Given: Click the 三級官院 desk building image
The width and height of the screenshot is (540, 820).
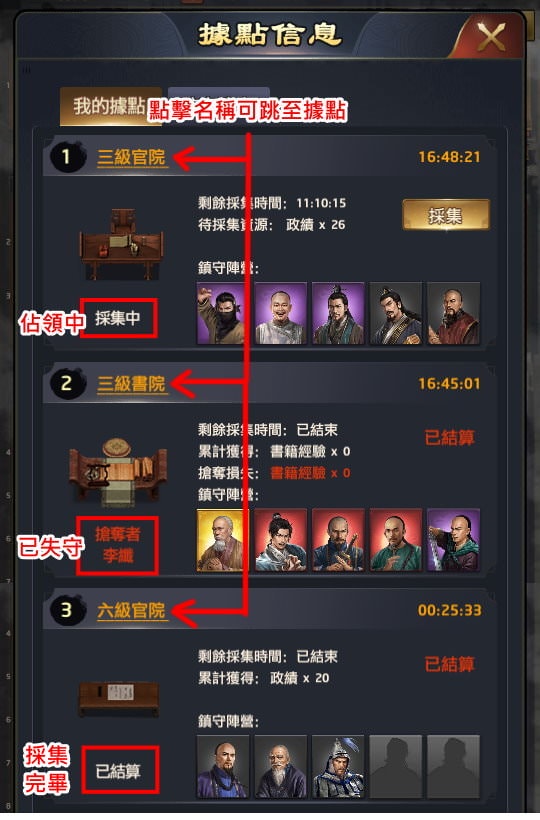Looking at the screenshot, I should 121,243.
